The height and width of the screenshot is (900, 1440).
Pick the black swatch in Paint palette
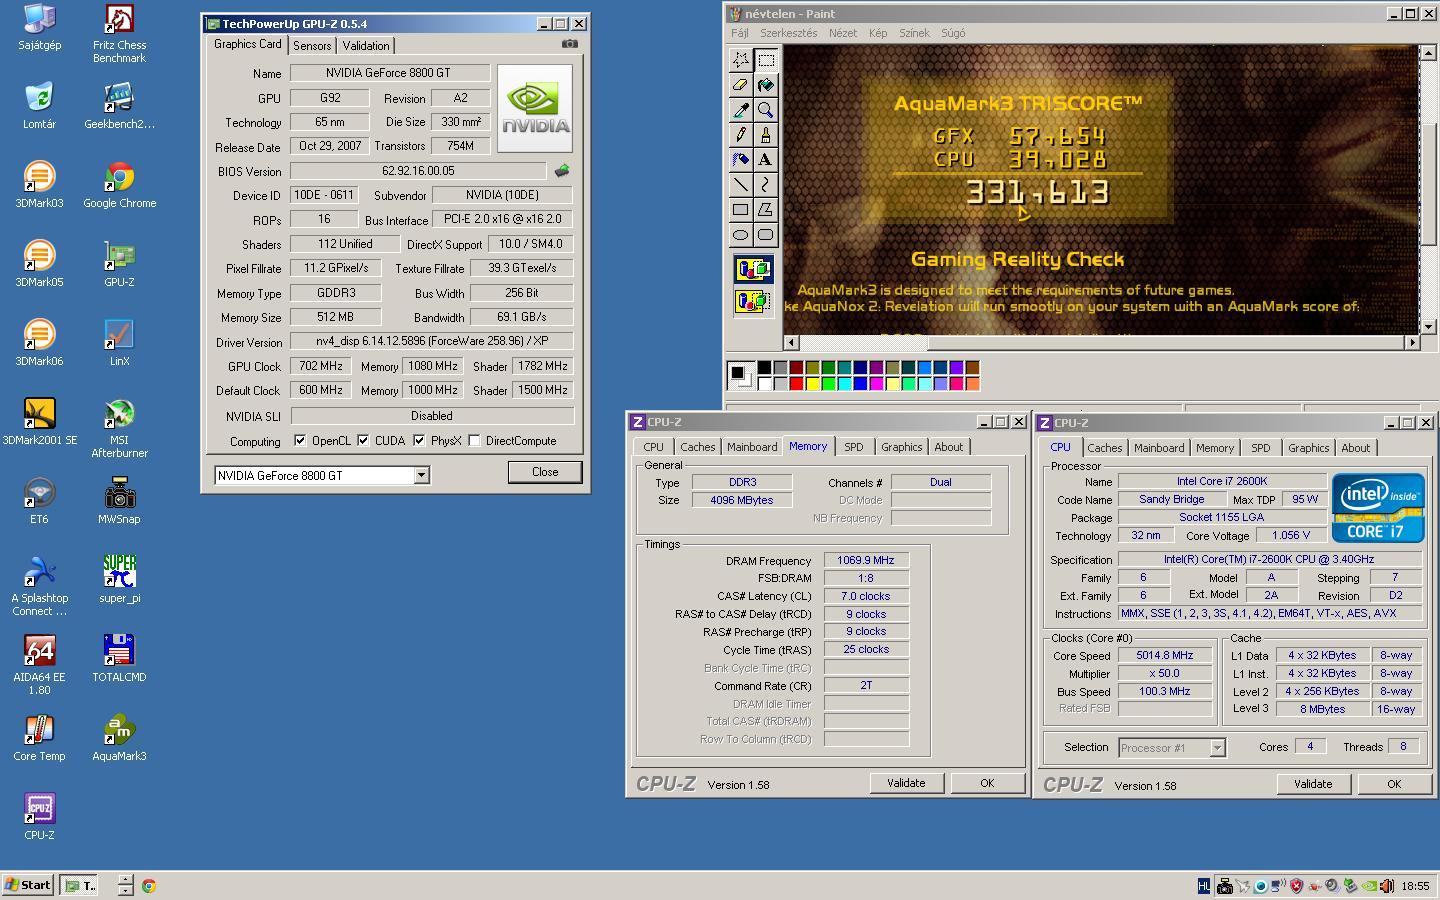click(x=764, y=368)
